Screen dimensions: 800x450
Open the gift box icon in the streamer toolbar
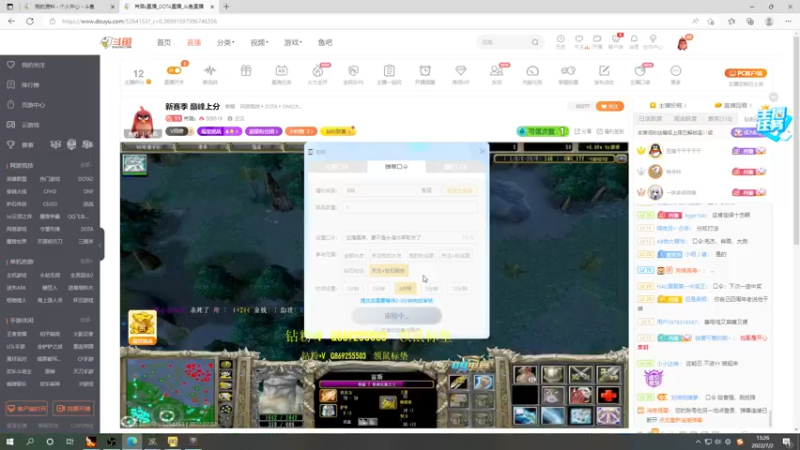(x=246, y=70)
